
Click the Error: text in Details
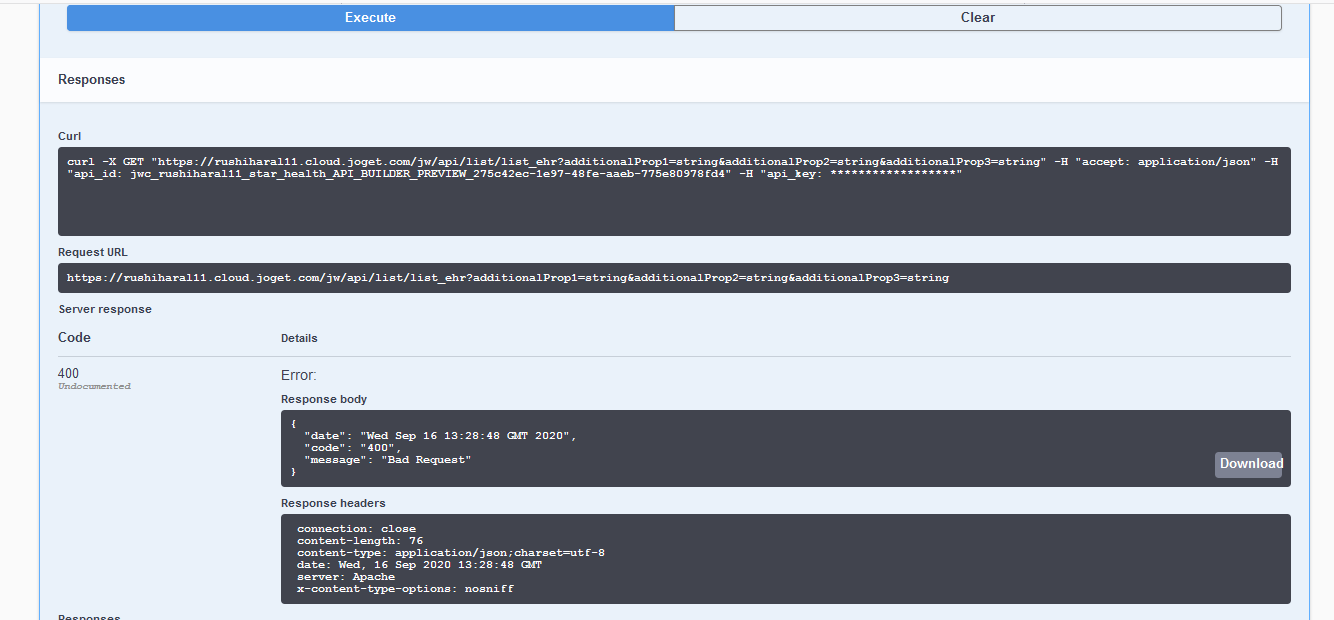pos(298,376)
